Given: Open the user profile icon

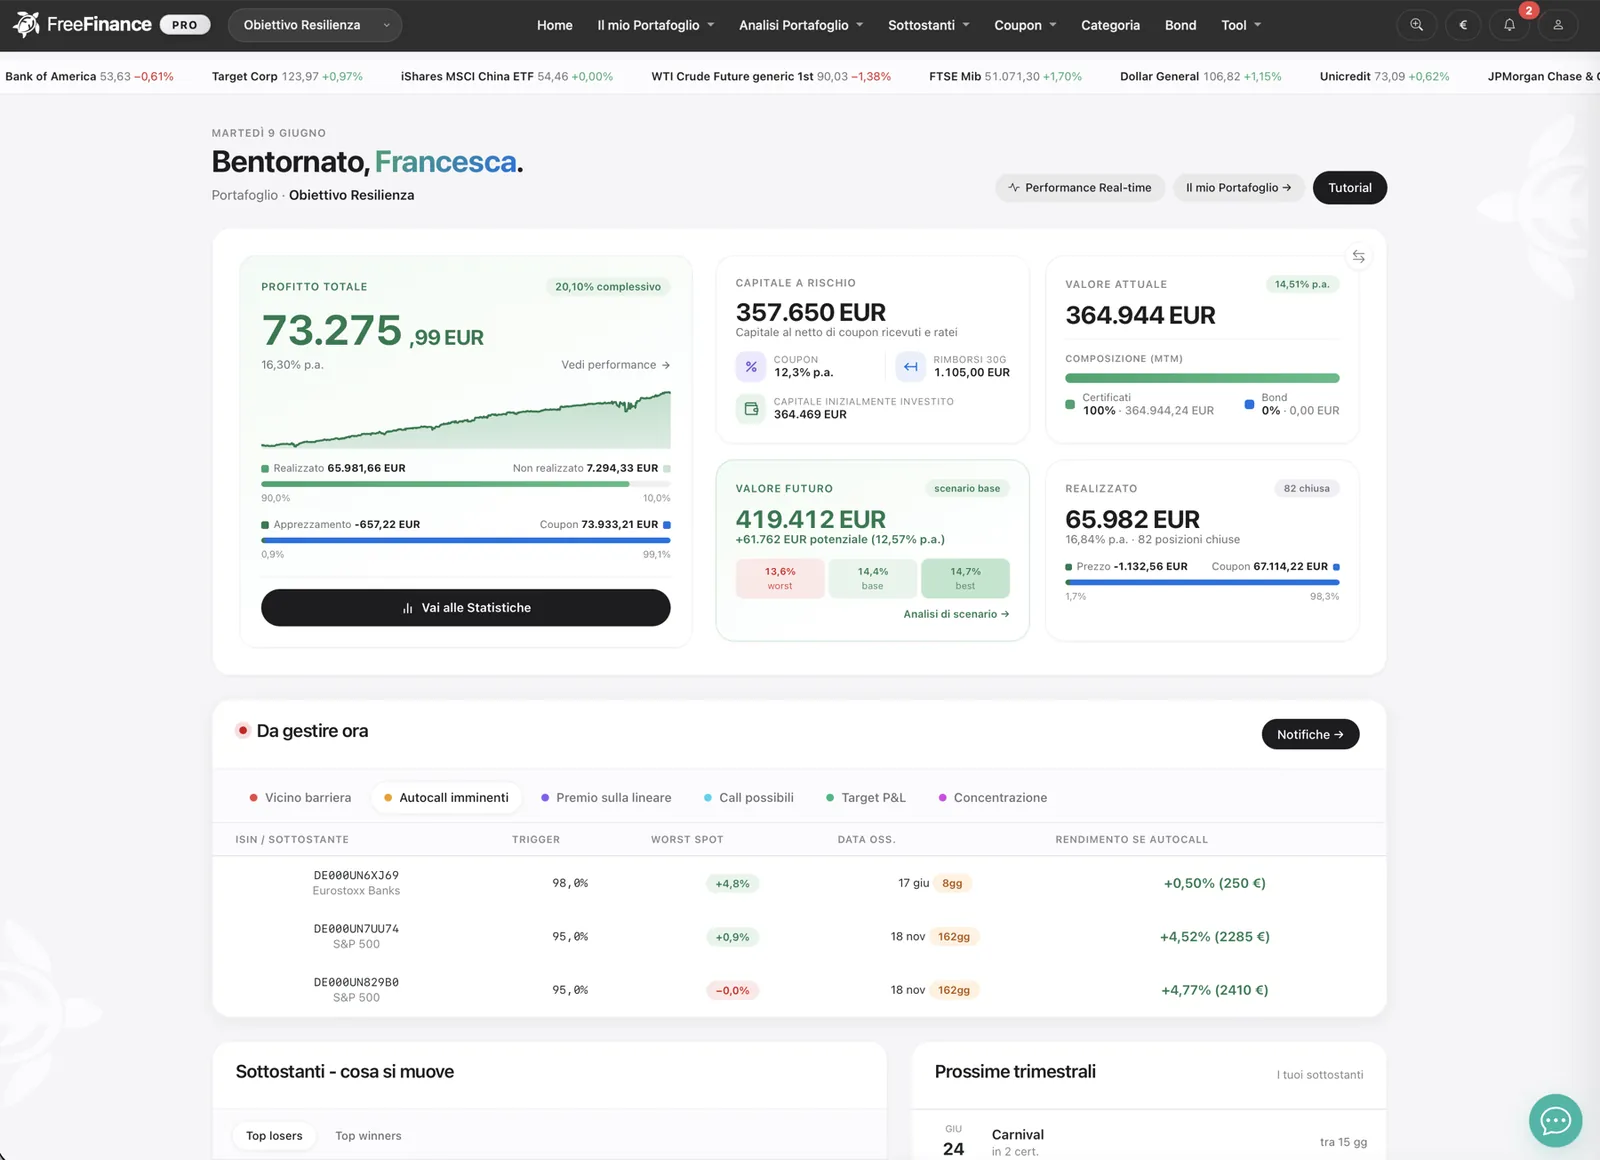Looking at the screenshot, I should [x=1557, y=25].
